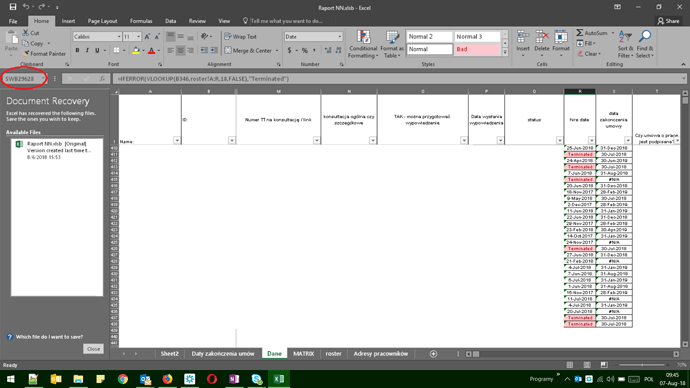Open the Calibri font name dropdown
This screenshot has height=388, width=690.
119,37
